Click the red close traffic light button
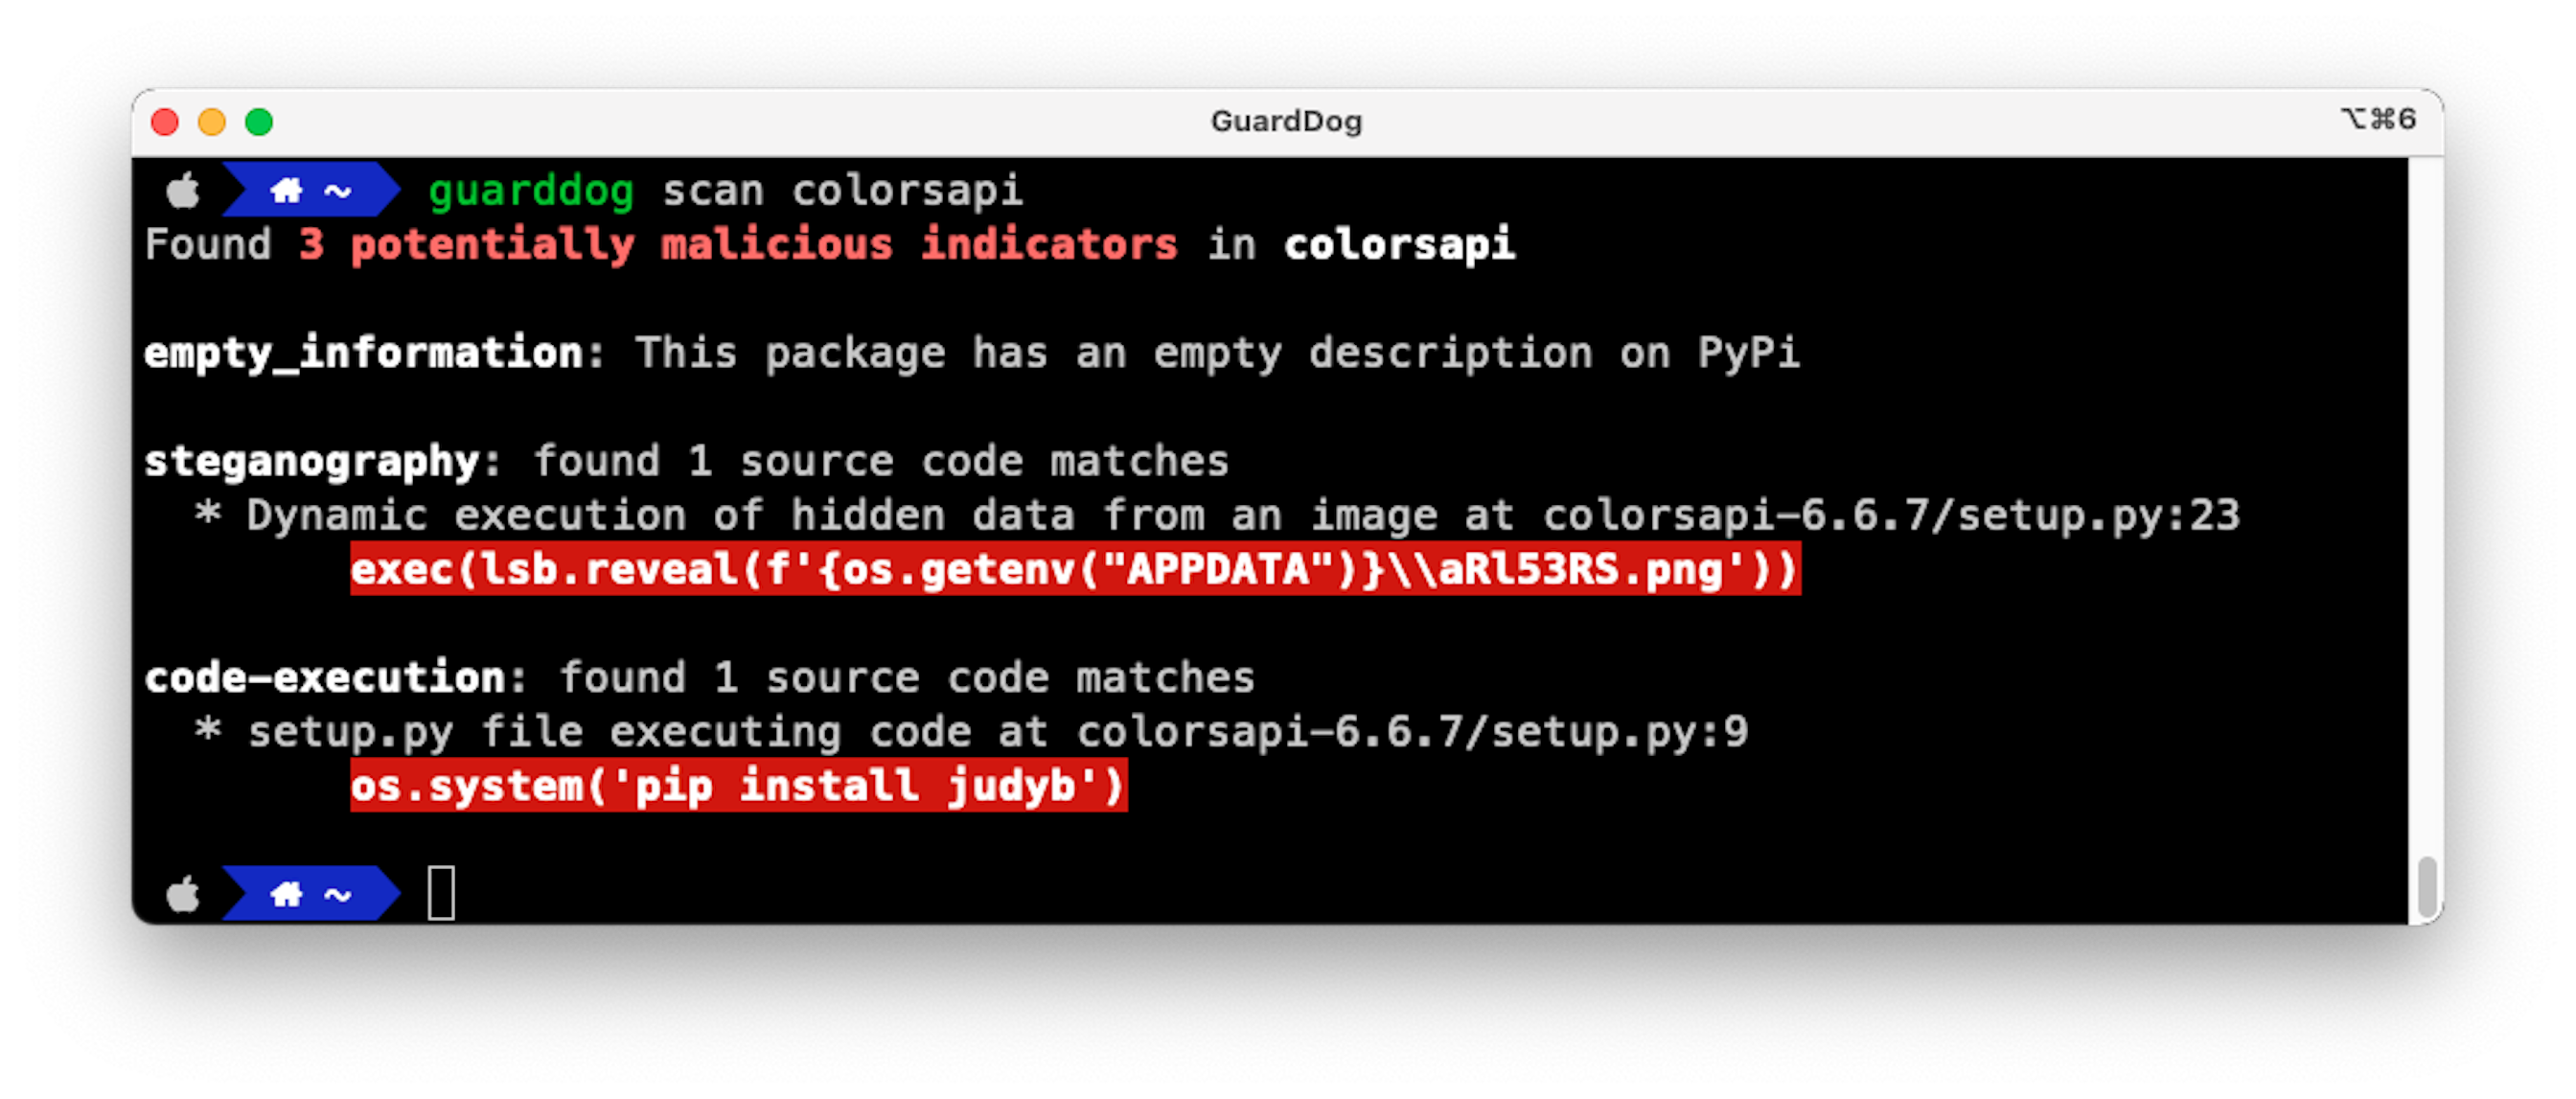The width and height of the screenshot is (2576, 1099). tap(163, 122)
